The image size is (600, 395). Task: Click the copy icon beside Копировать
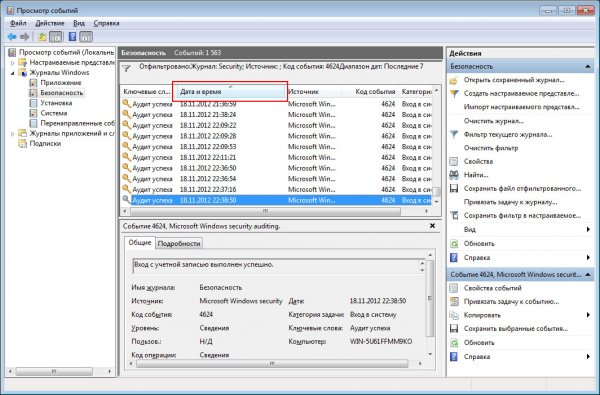454,315
